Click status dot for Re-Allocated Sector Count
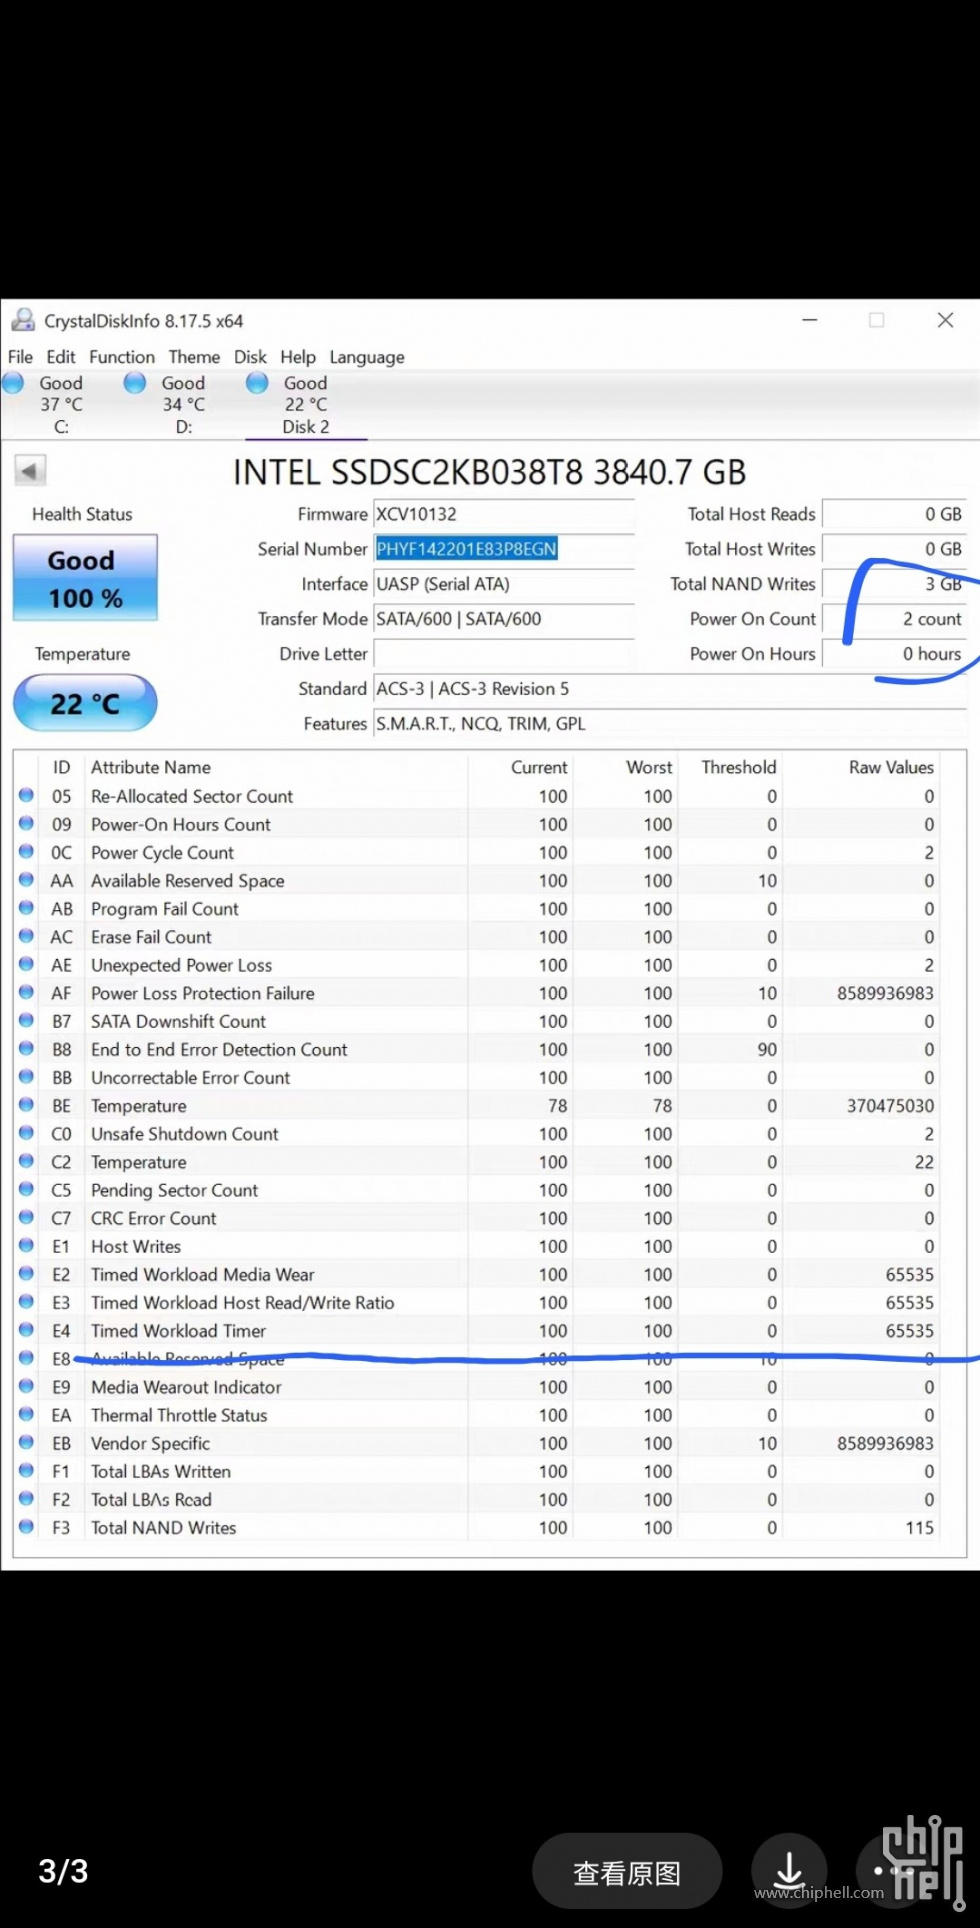This screenshot has width=980, height=1928. 27,796
